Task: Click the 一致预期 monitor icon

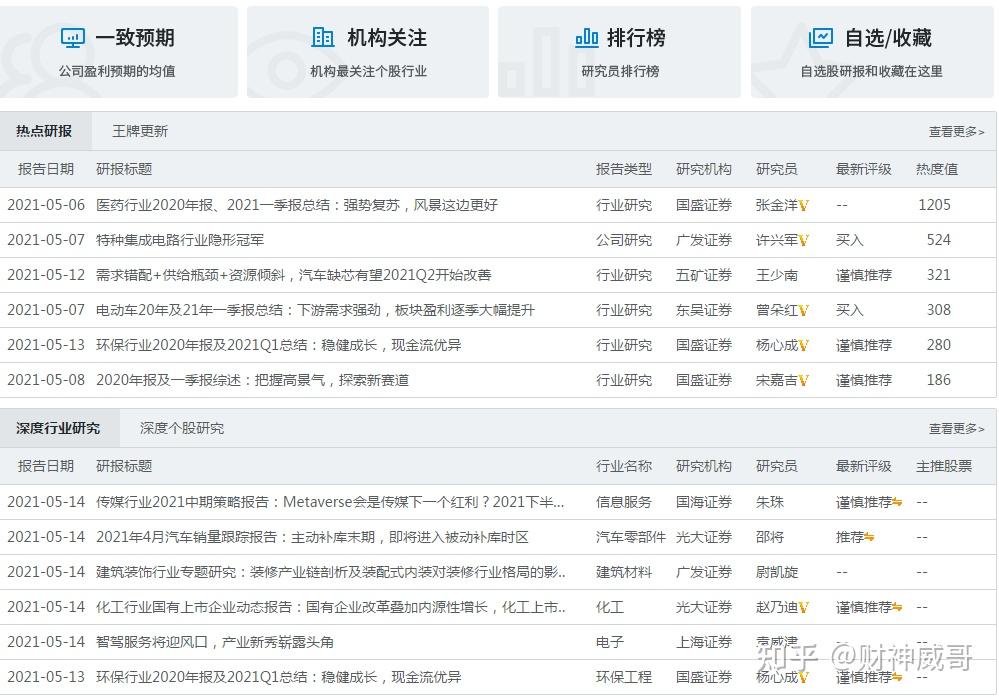Action: coord(73,38)
